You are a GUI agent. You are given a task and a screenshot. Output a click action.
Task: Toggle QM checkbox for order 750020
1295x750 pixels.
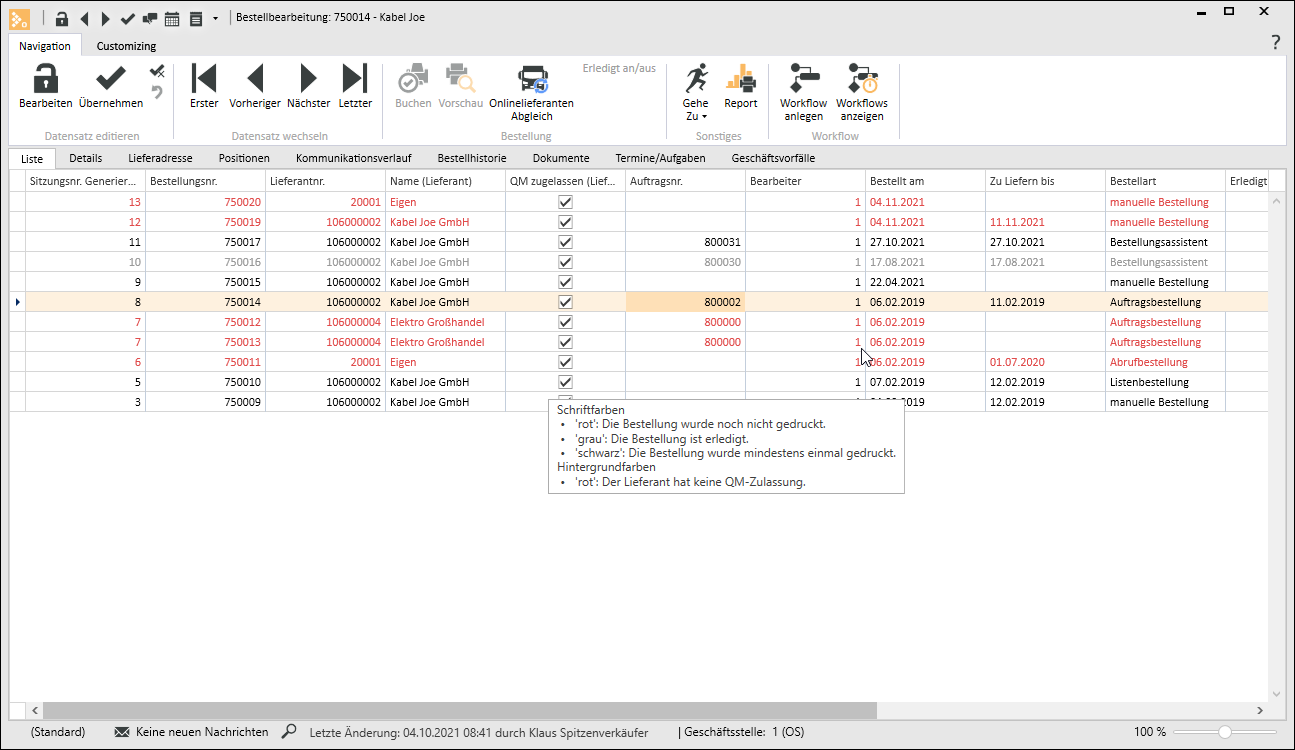(x=565, y=202)
